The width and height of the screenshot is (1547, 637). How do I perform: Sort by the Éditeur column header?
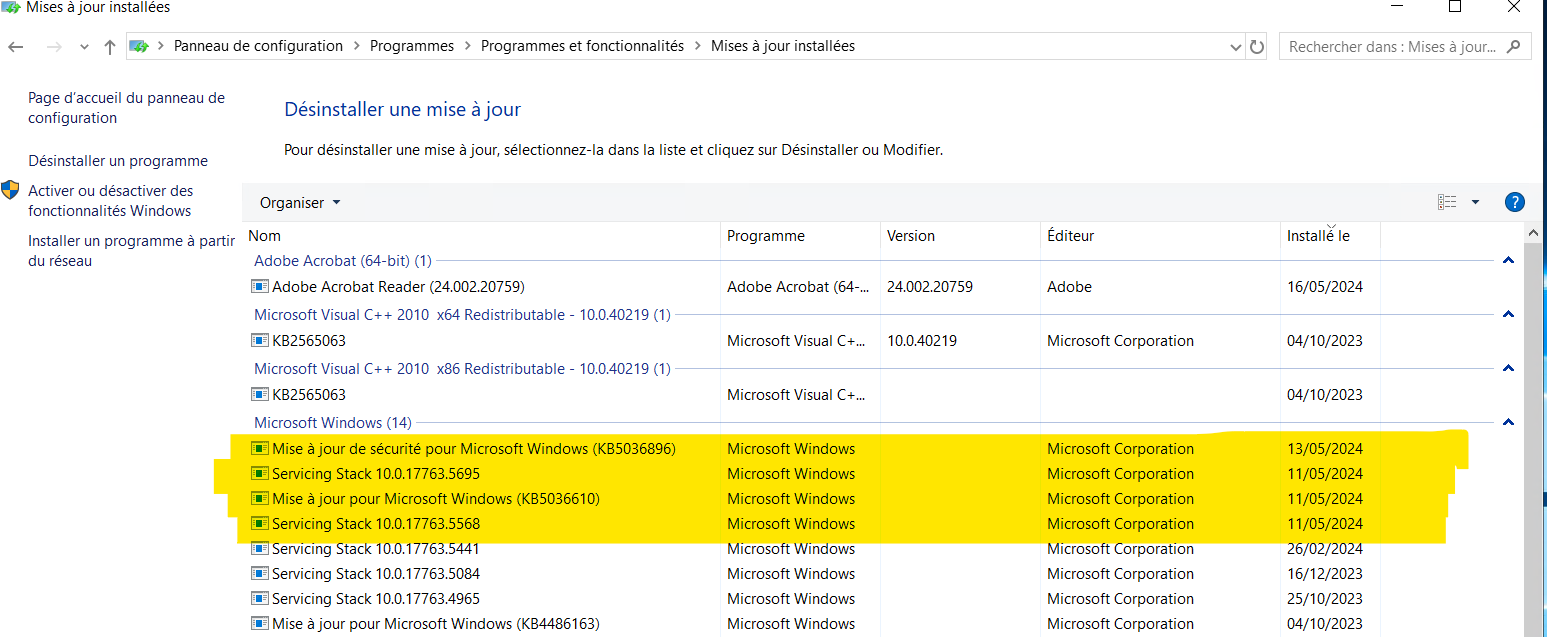(1160, 236)
